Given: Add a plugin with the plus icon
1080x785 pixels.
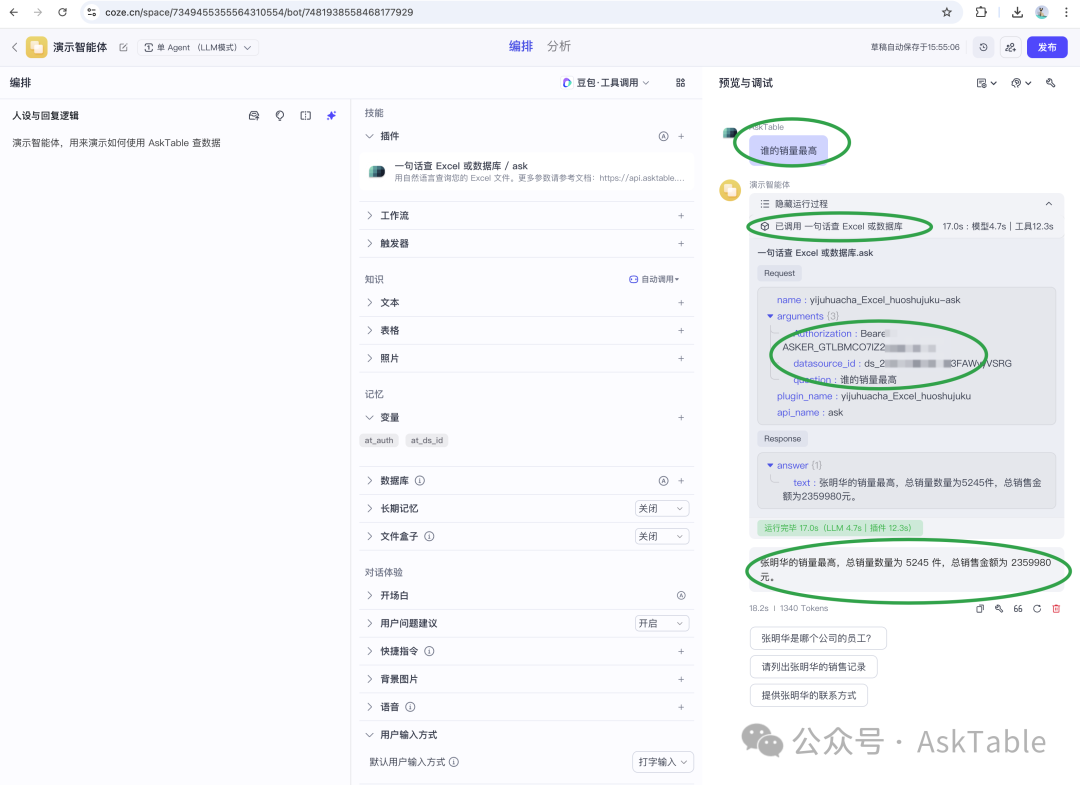Looking at the screenshot, I should [x=681, y=136].
